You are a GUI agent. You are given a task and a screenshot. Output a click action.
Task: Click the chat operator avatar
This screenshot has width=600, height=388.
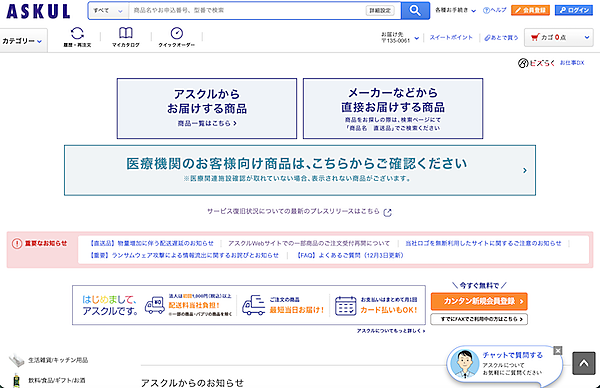[465, 364]
